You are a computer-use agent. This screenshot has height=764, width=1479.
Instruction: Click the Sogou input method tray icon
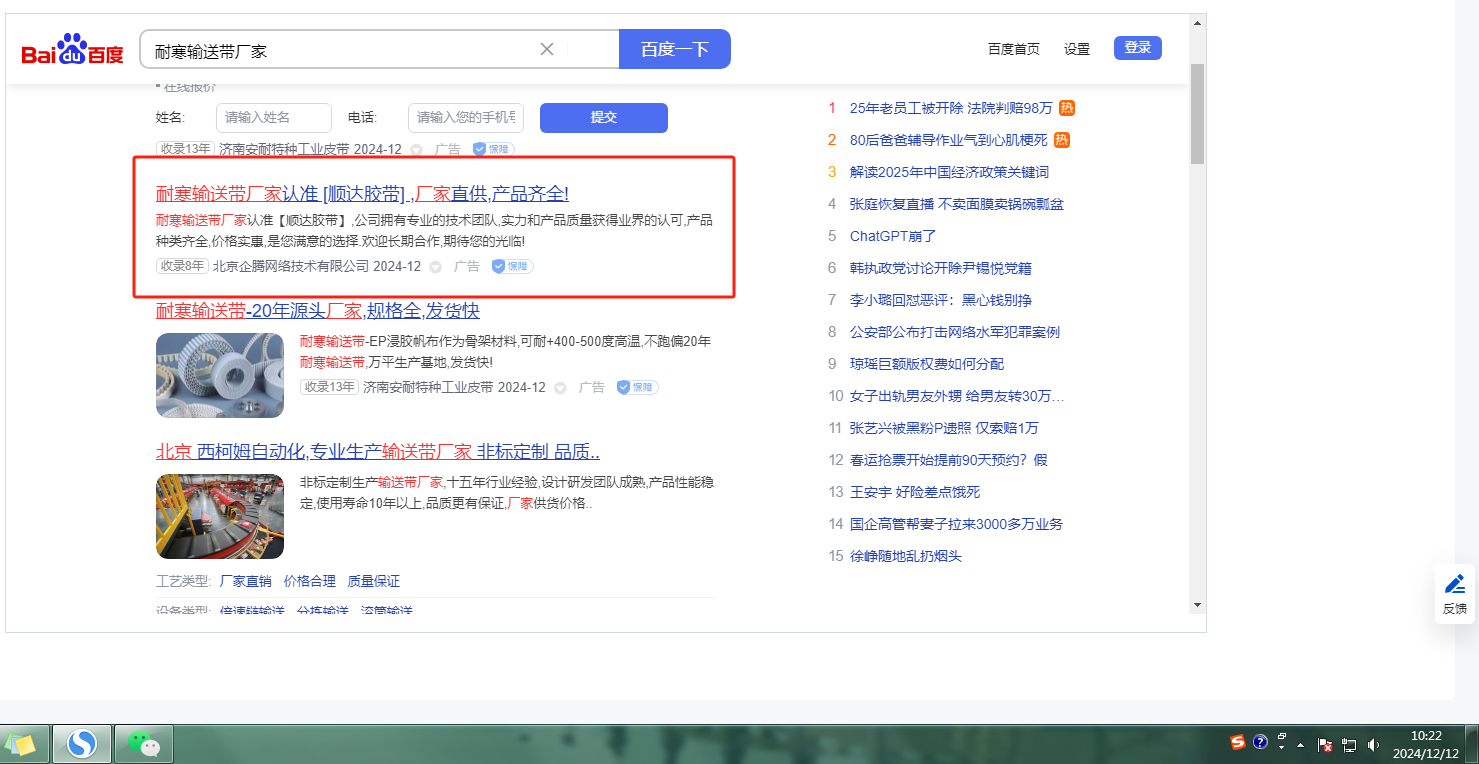click(x=1237, y=742)
